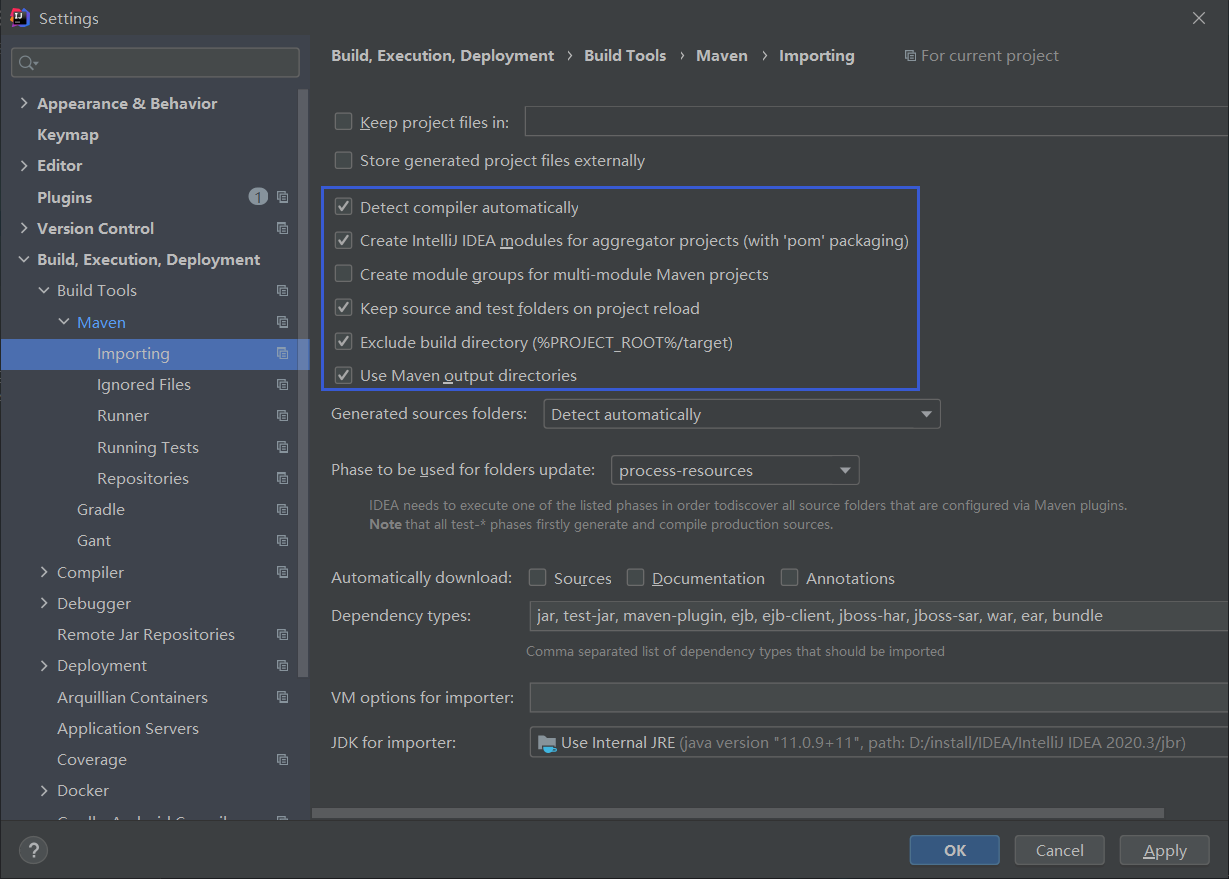Click the per-project icon beside Arquillian Containers
Screen dimensions: 1229x879
coord(283,697)
